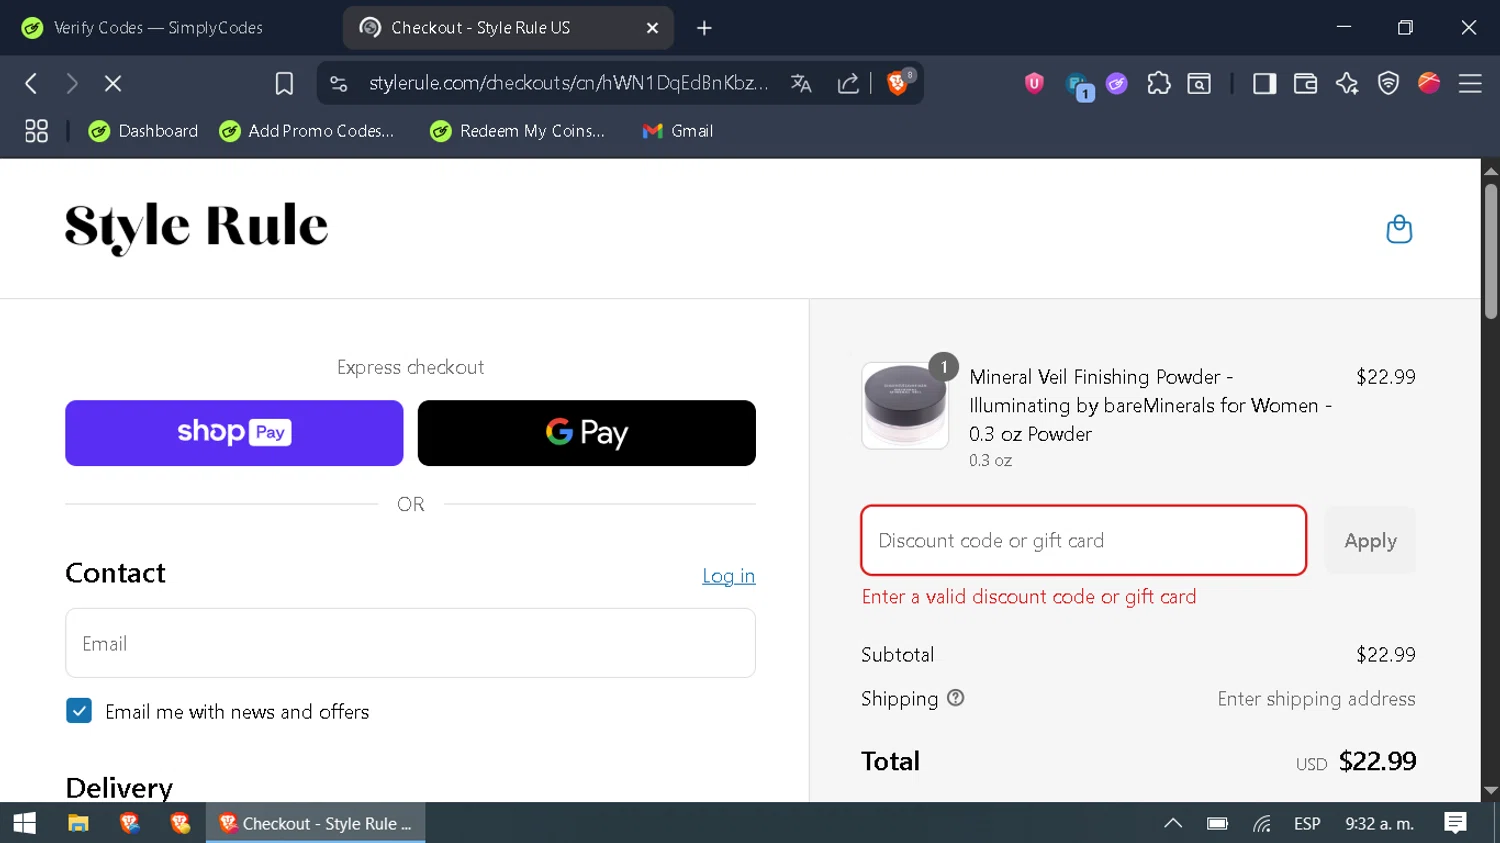This screenshot has height=843, width=1500.
Task: Select the Checkout - Style Rule taskbar window
Action: [316, 823]
